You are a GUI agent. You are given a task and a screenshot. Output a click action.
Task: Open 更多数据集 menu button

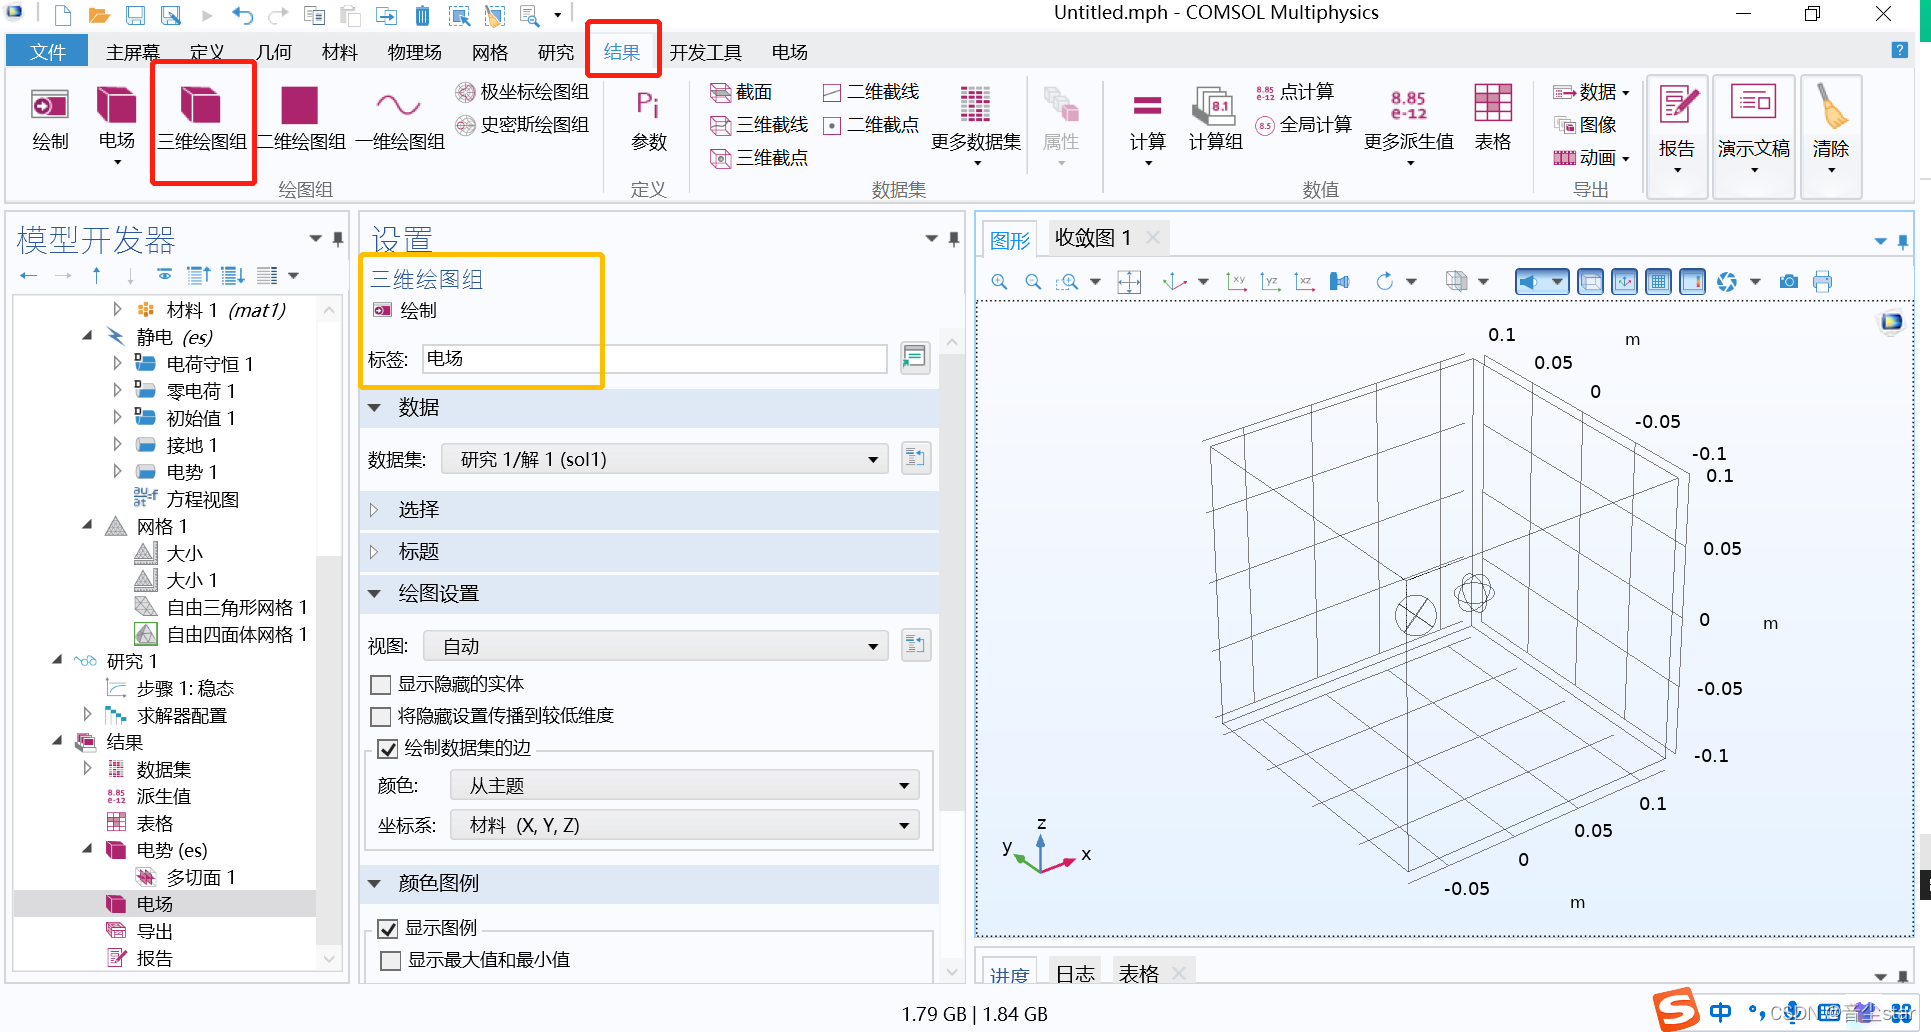point(975,125)
